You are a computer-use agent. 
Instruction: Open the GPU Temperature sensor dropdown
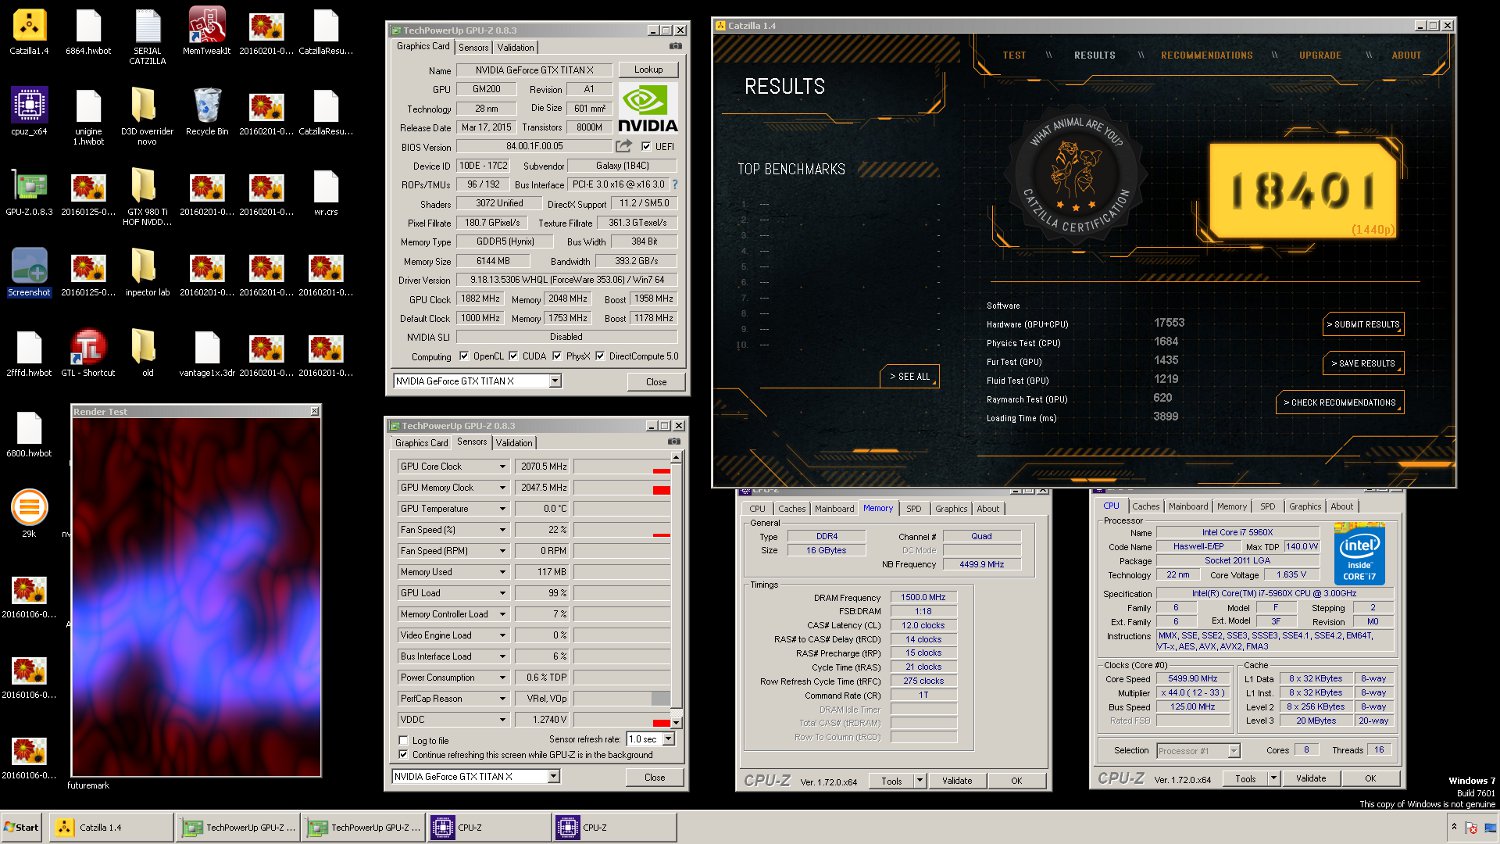[x=502, y=509]
